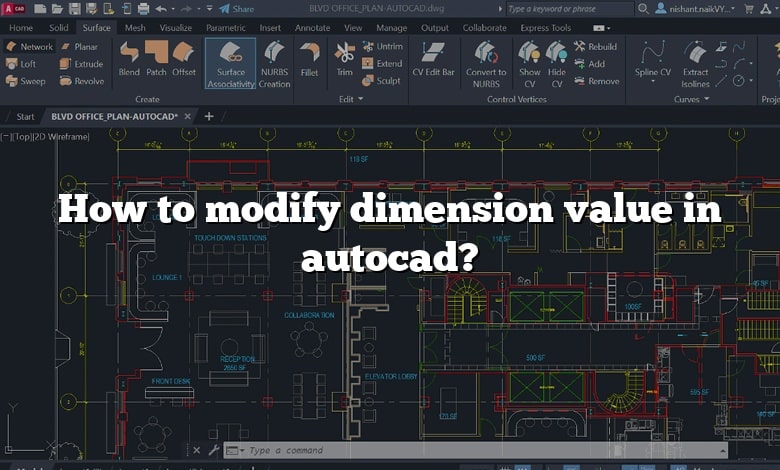The image size is (780, 470).
Task: Select the Sculpt tool
Action: coord(382,81)
